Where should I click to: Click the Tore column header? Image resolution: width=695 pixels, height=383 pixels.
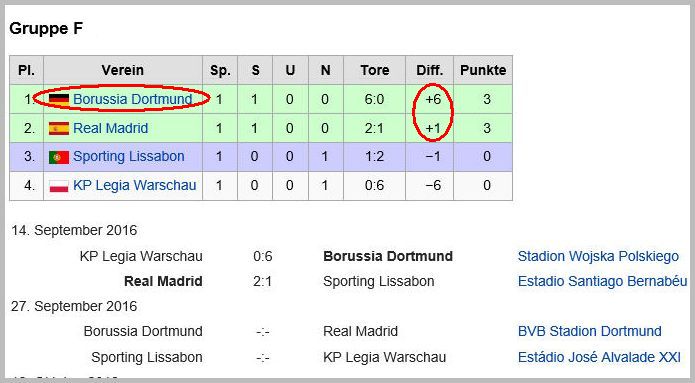[x=375, y=70]
